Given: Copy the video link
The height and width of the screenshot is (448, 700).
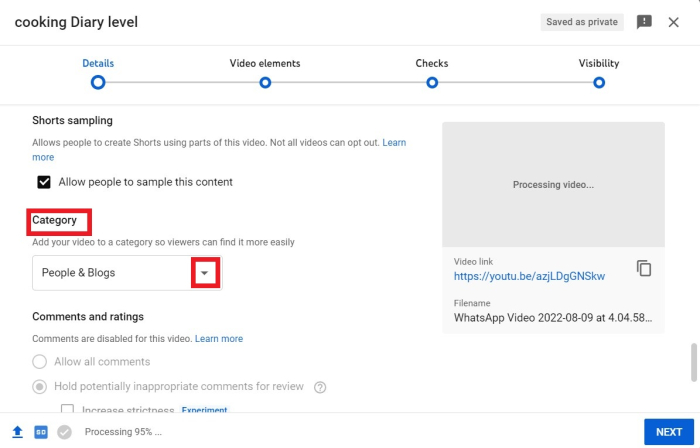Looking at the screenshot, I should (x=644, y=268).
